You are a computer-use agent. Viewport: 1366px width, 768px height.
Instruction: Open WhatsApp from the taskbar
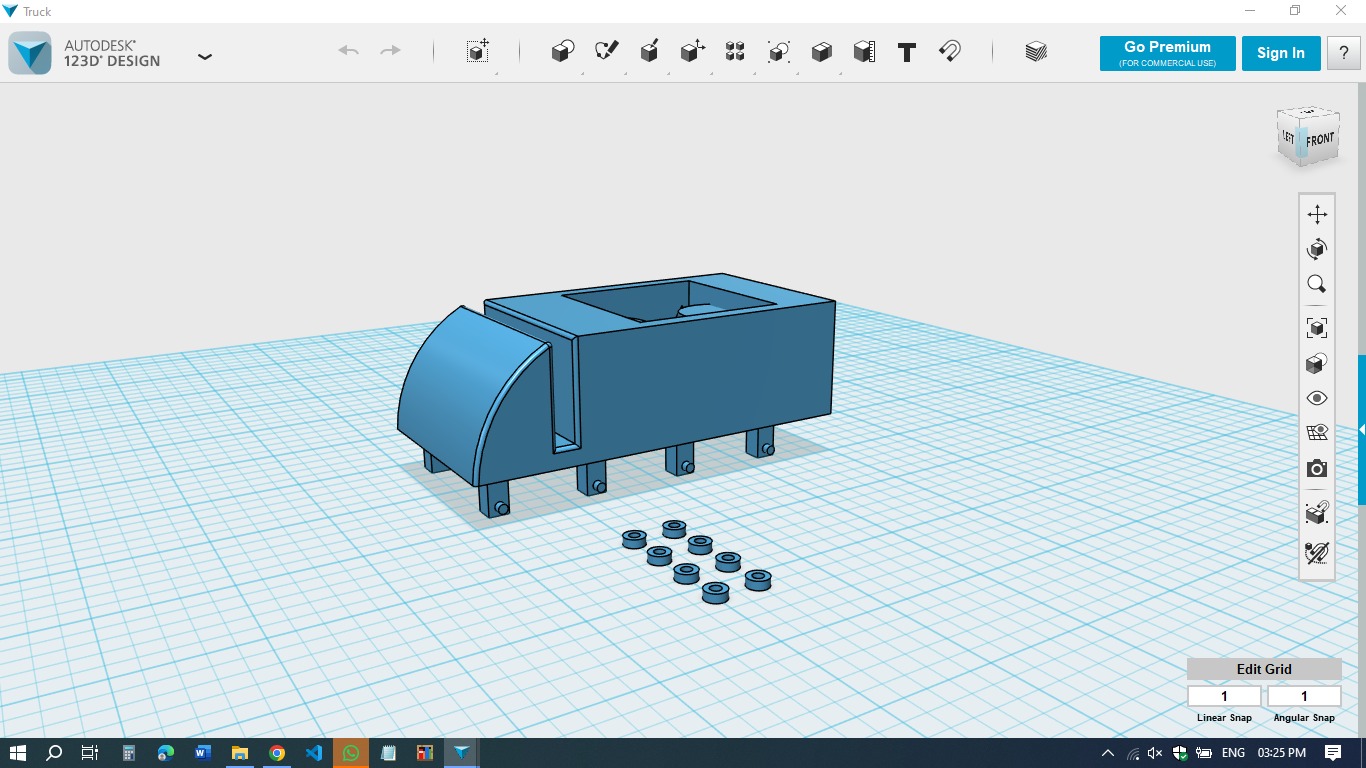pyautogui.click(x=350, y=752)
